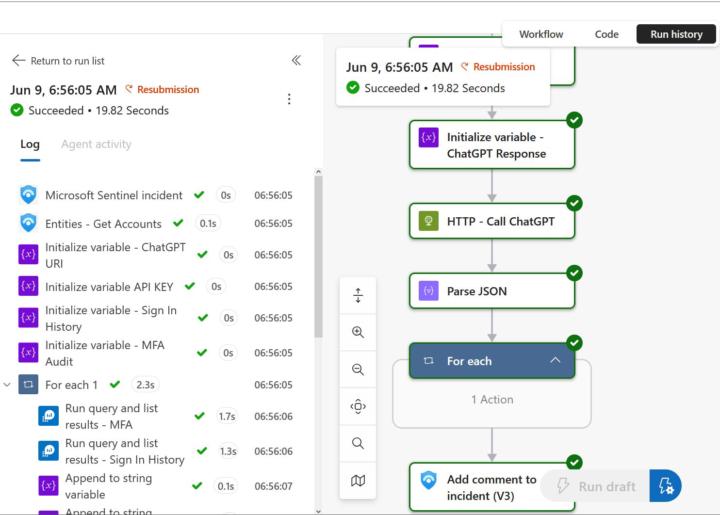Switch to the Code tab
720x515 pixels.
coord(607,34)
